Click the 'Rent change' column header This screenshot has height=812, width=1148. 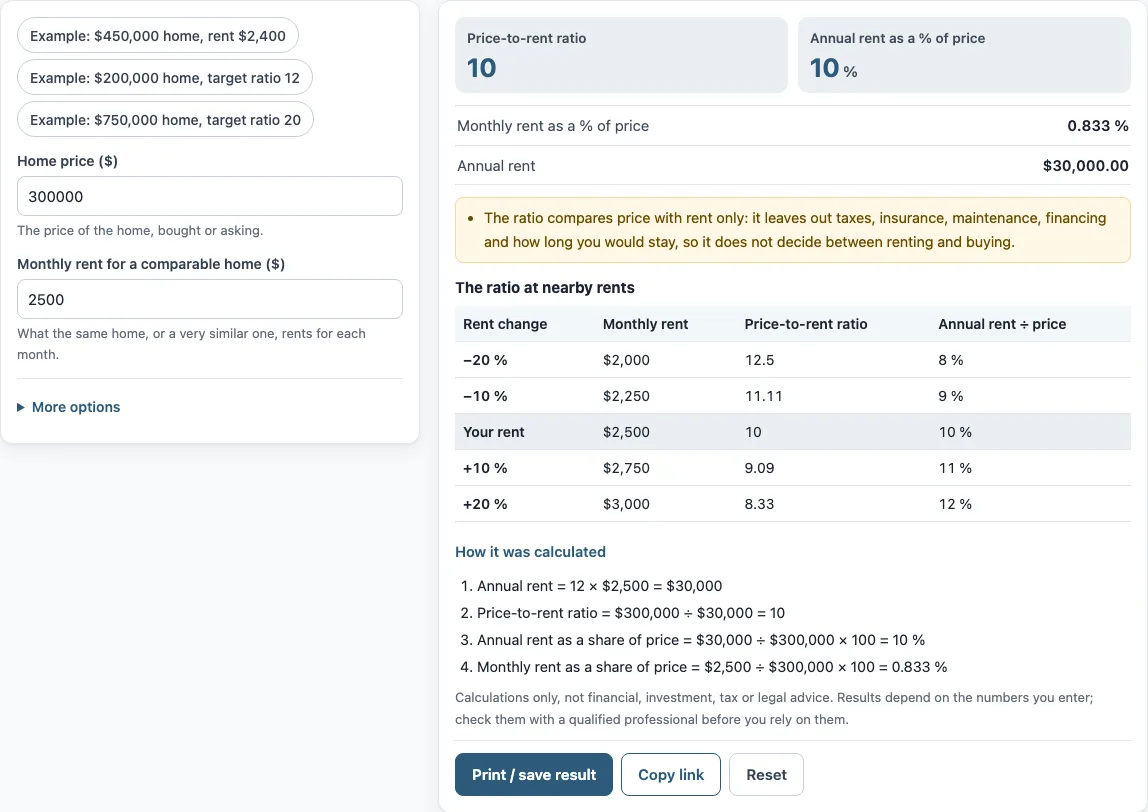click(x=505, y=324)
